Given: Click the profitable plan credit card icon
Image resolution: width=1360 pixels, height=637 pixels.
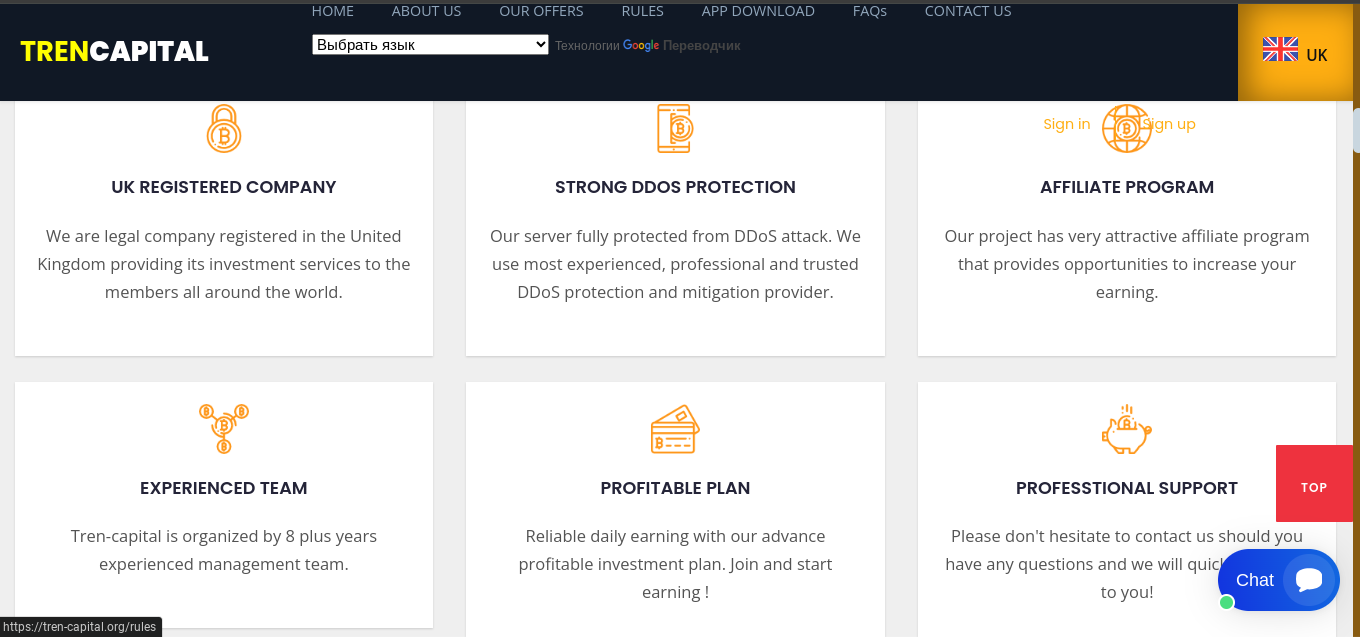Looking at the screenshot, I should (675, 429).
